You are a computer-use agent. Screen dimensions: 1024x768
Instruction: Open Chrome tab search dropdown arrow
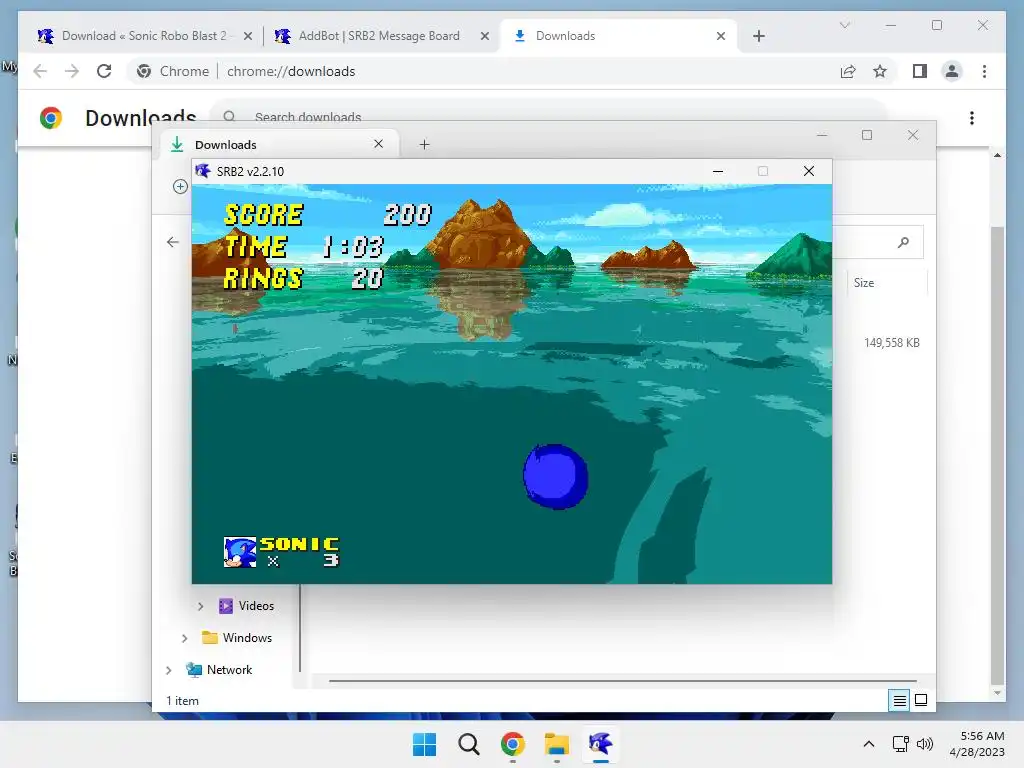point(844,25)
